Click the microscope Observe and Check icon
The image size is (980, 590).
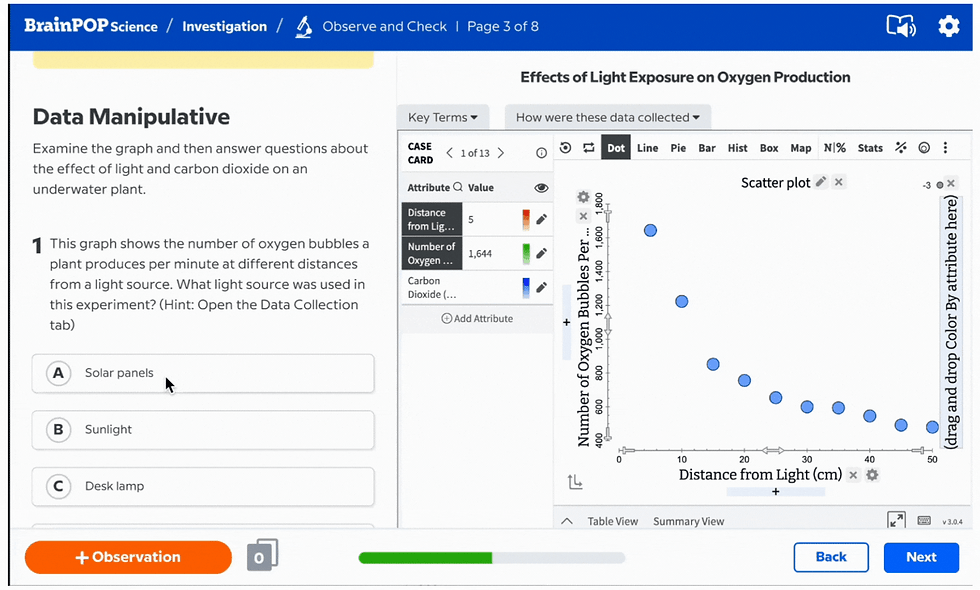click(304, 27)
